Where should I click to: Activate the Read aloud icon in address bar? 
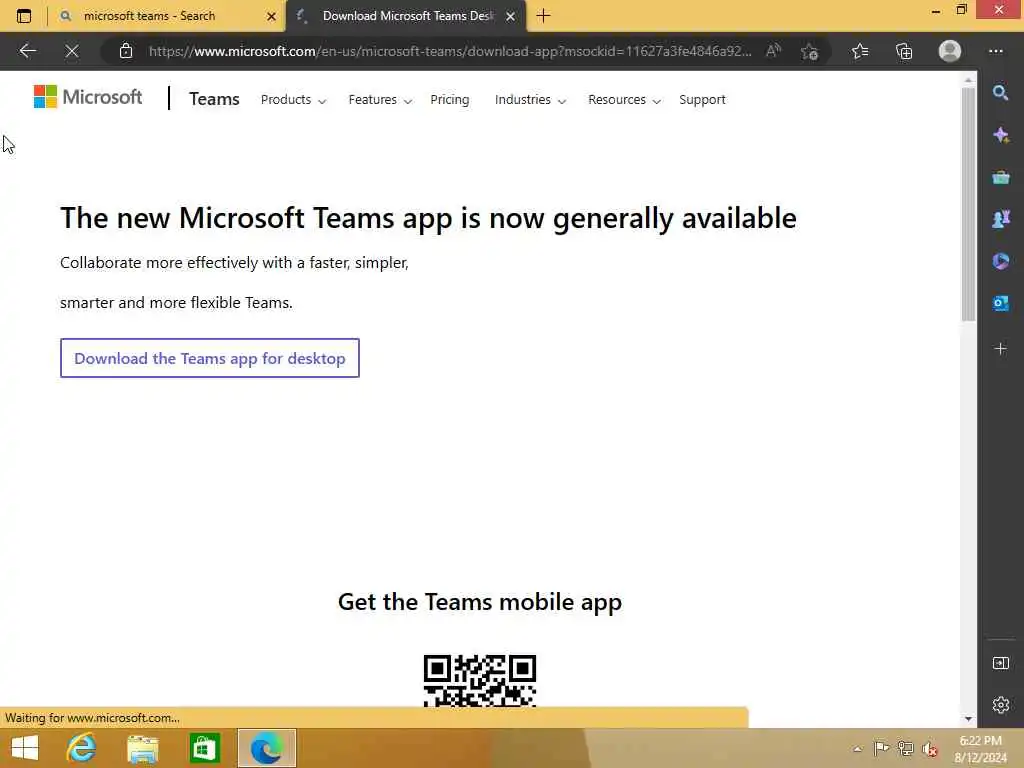click(773, 51)
